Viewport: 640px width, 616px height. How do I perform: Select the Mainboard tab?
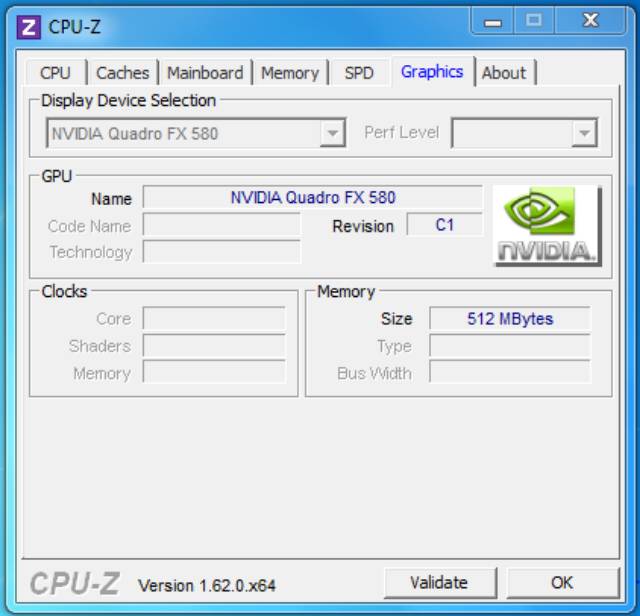click(x=205, y=73)
